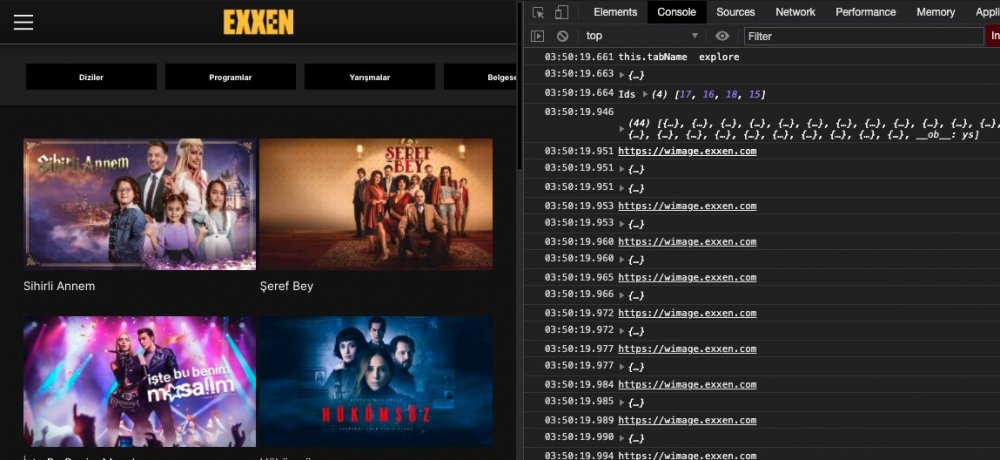Open the Şeref Bey poster thumbnail
The image size is (1000, 460).
click(x=376, y=204)
